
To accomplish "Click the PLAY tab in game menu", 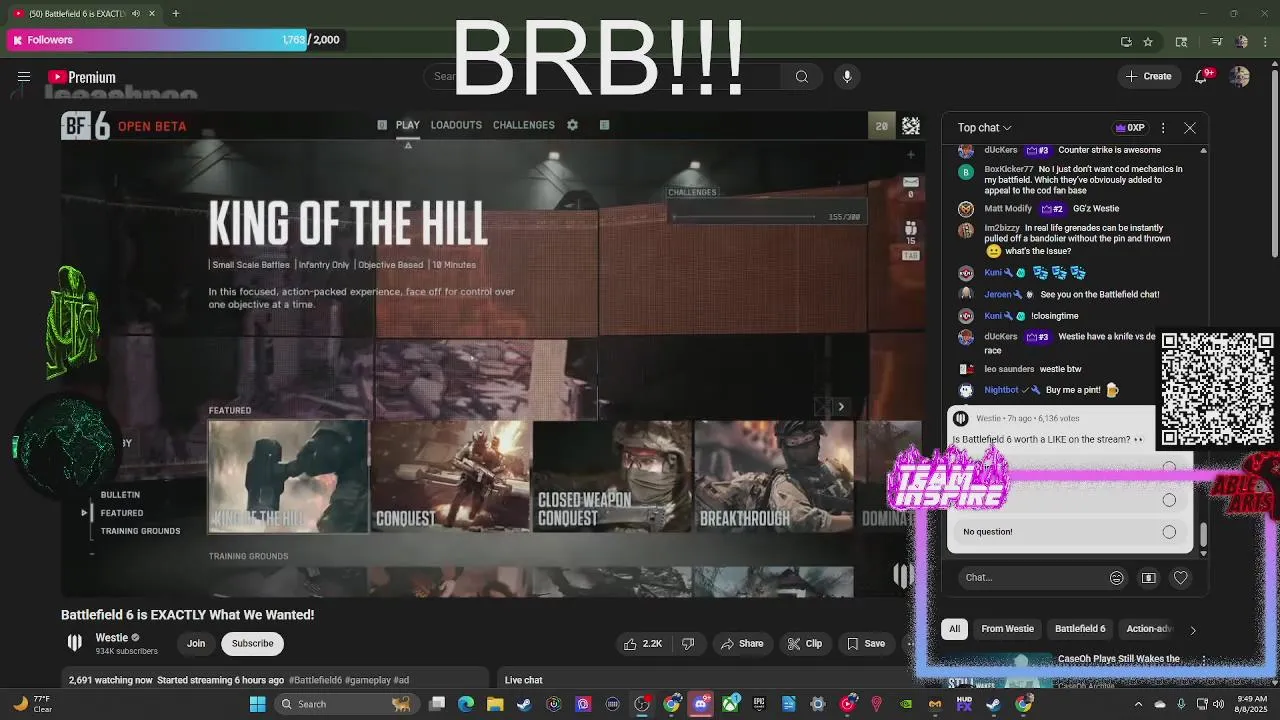I will [x=407, y=125].
